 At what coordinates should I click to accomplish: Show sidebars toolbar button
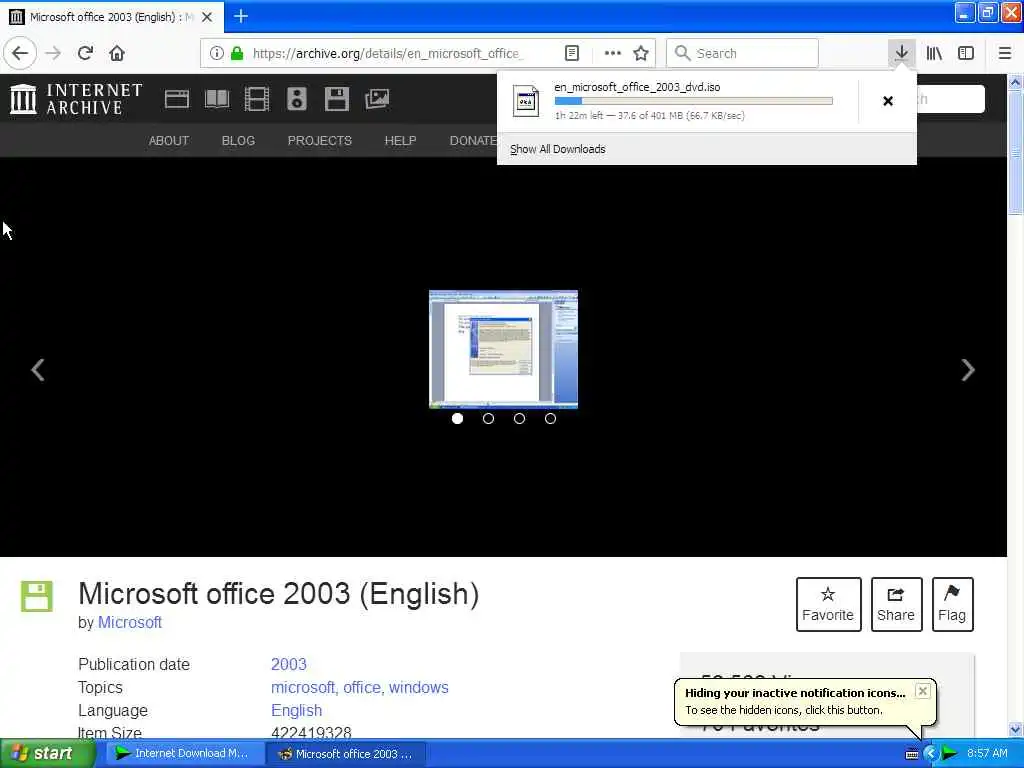click(965, 53)
